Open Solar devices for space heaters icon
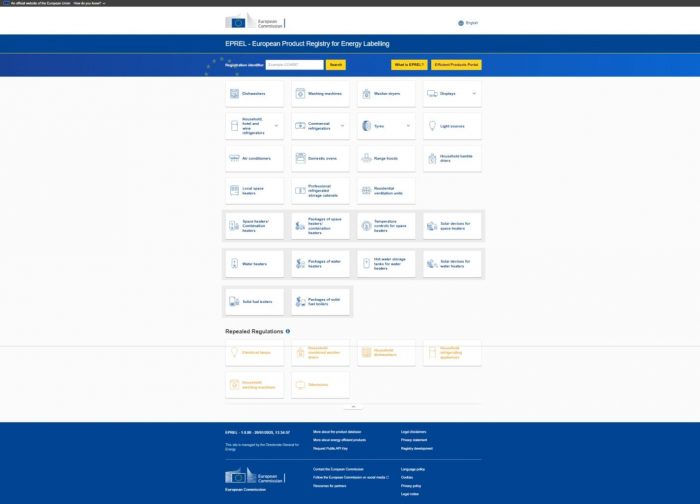This screenshot has width=700, height=504. coord(432,226)
